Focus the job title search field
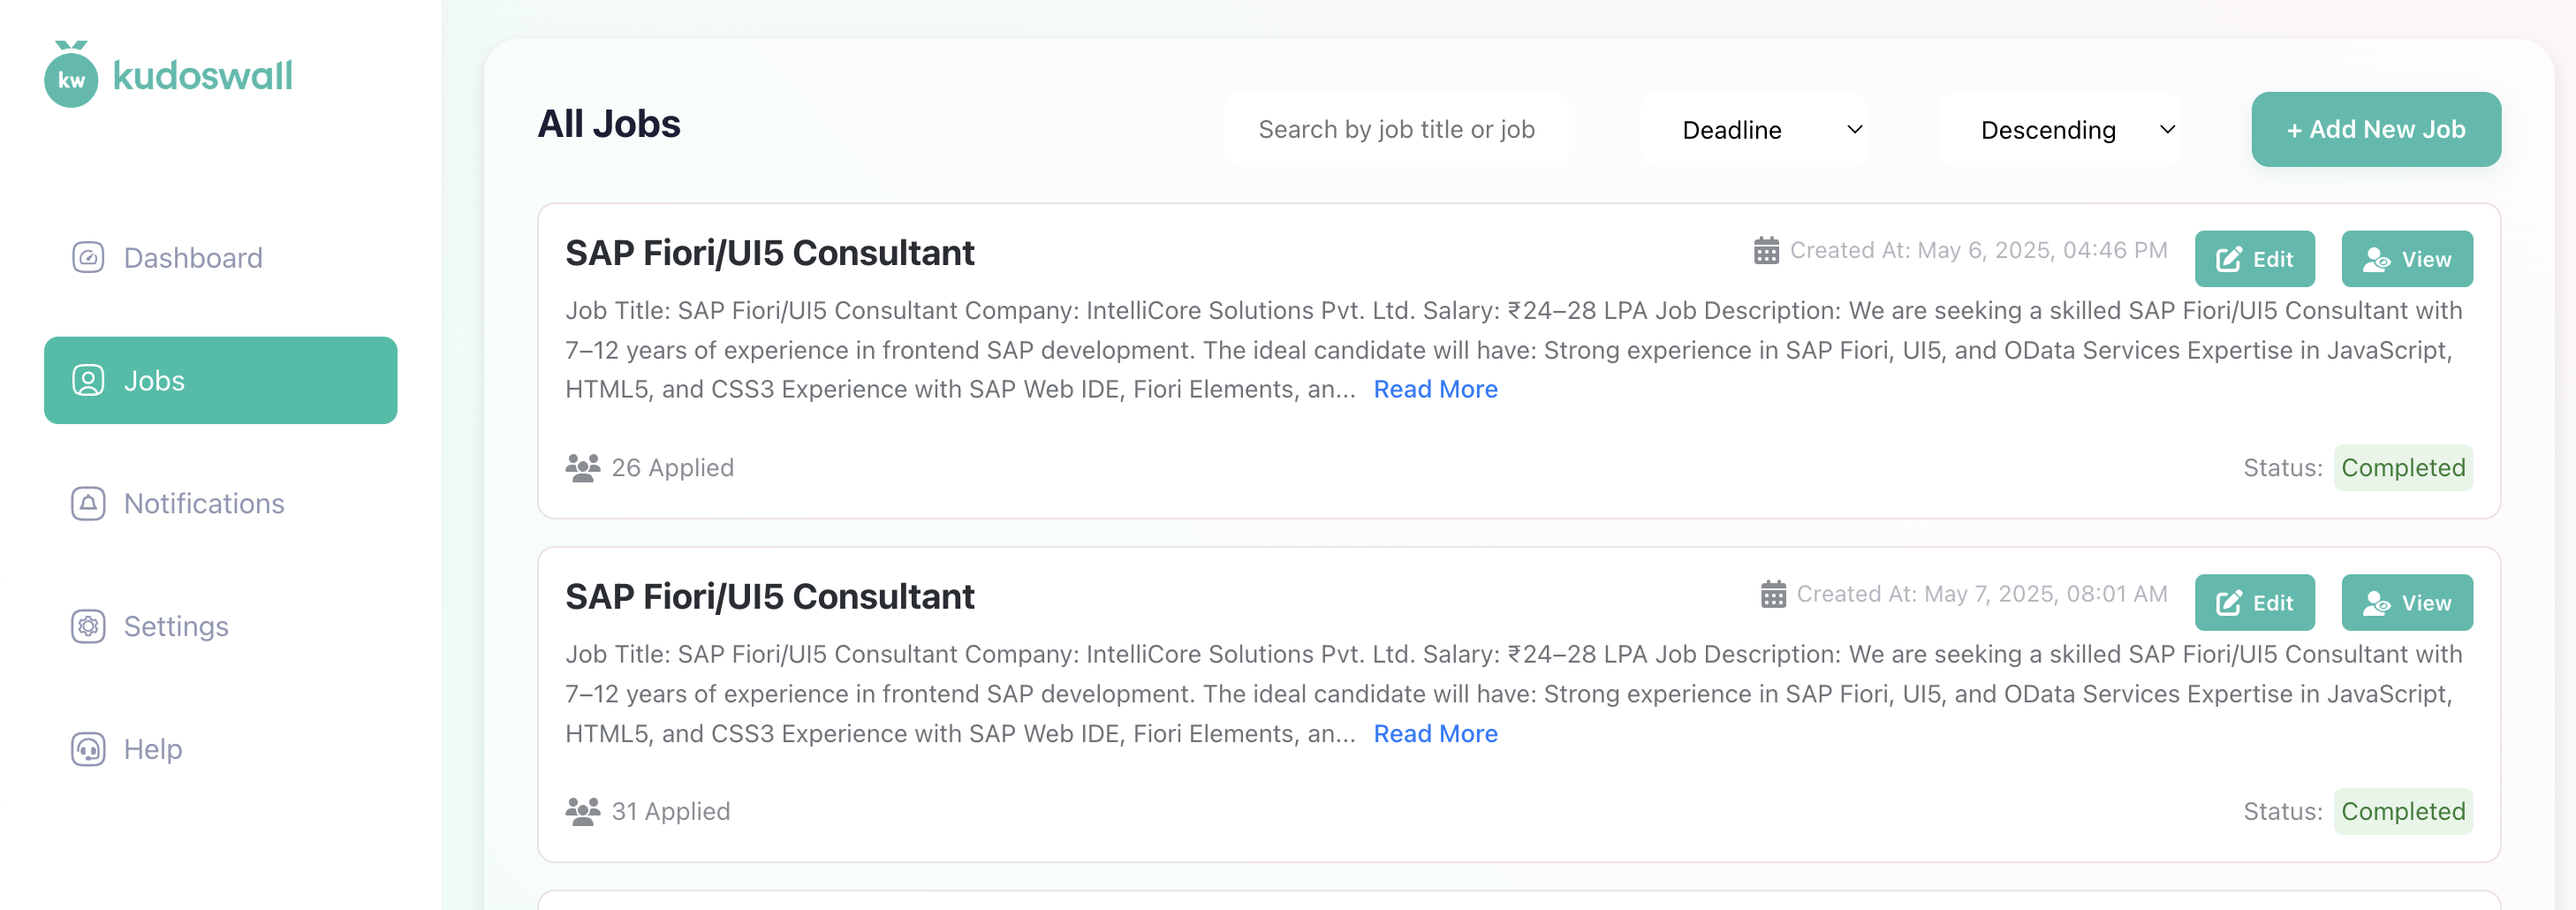Screen dimensions: 2576x910 click(x=1396, y=130)
